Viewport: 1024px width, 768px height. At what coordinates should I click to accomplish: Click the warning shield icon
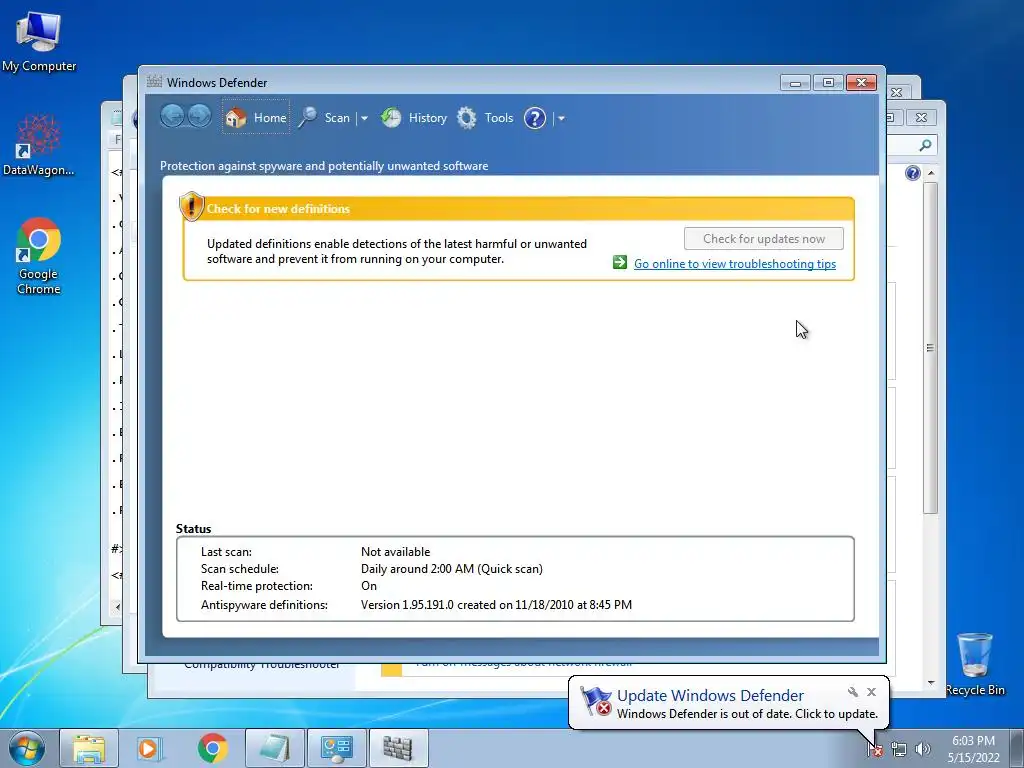[191, 206]
